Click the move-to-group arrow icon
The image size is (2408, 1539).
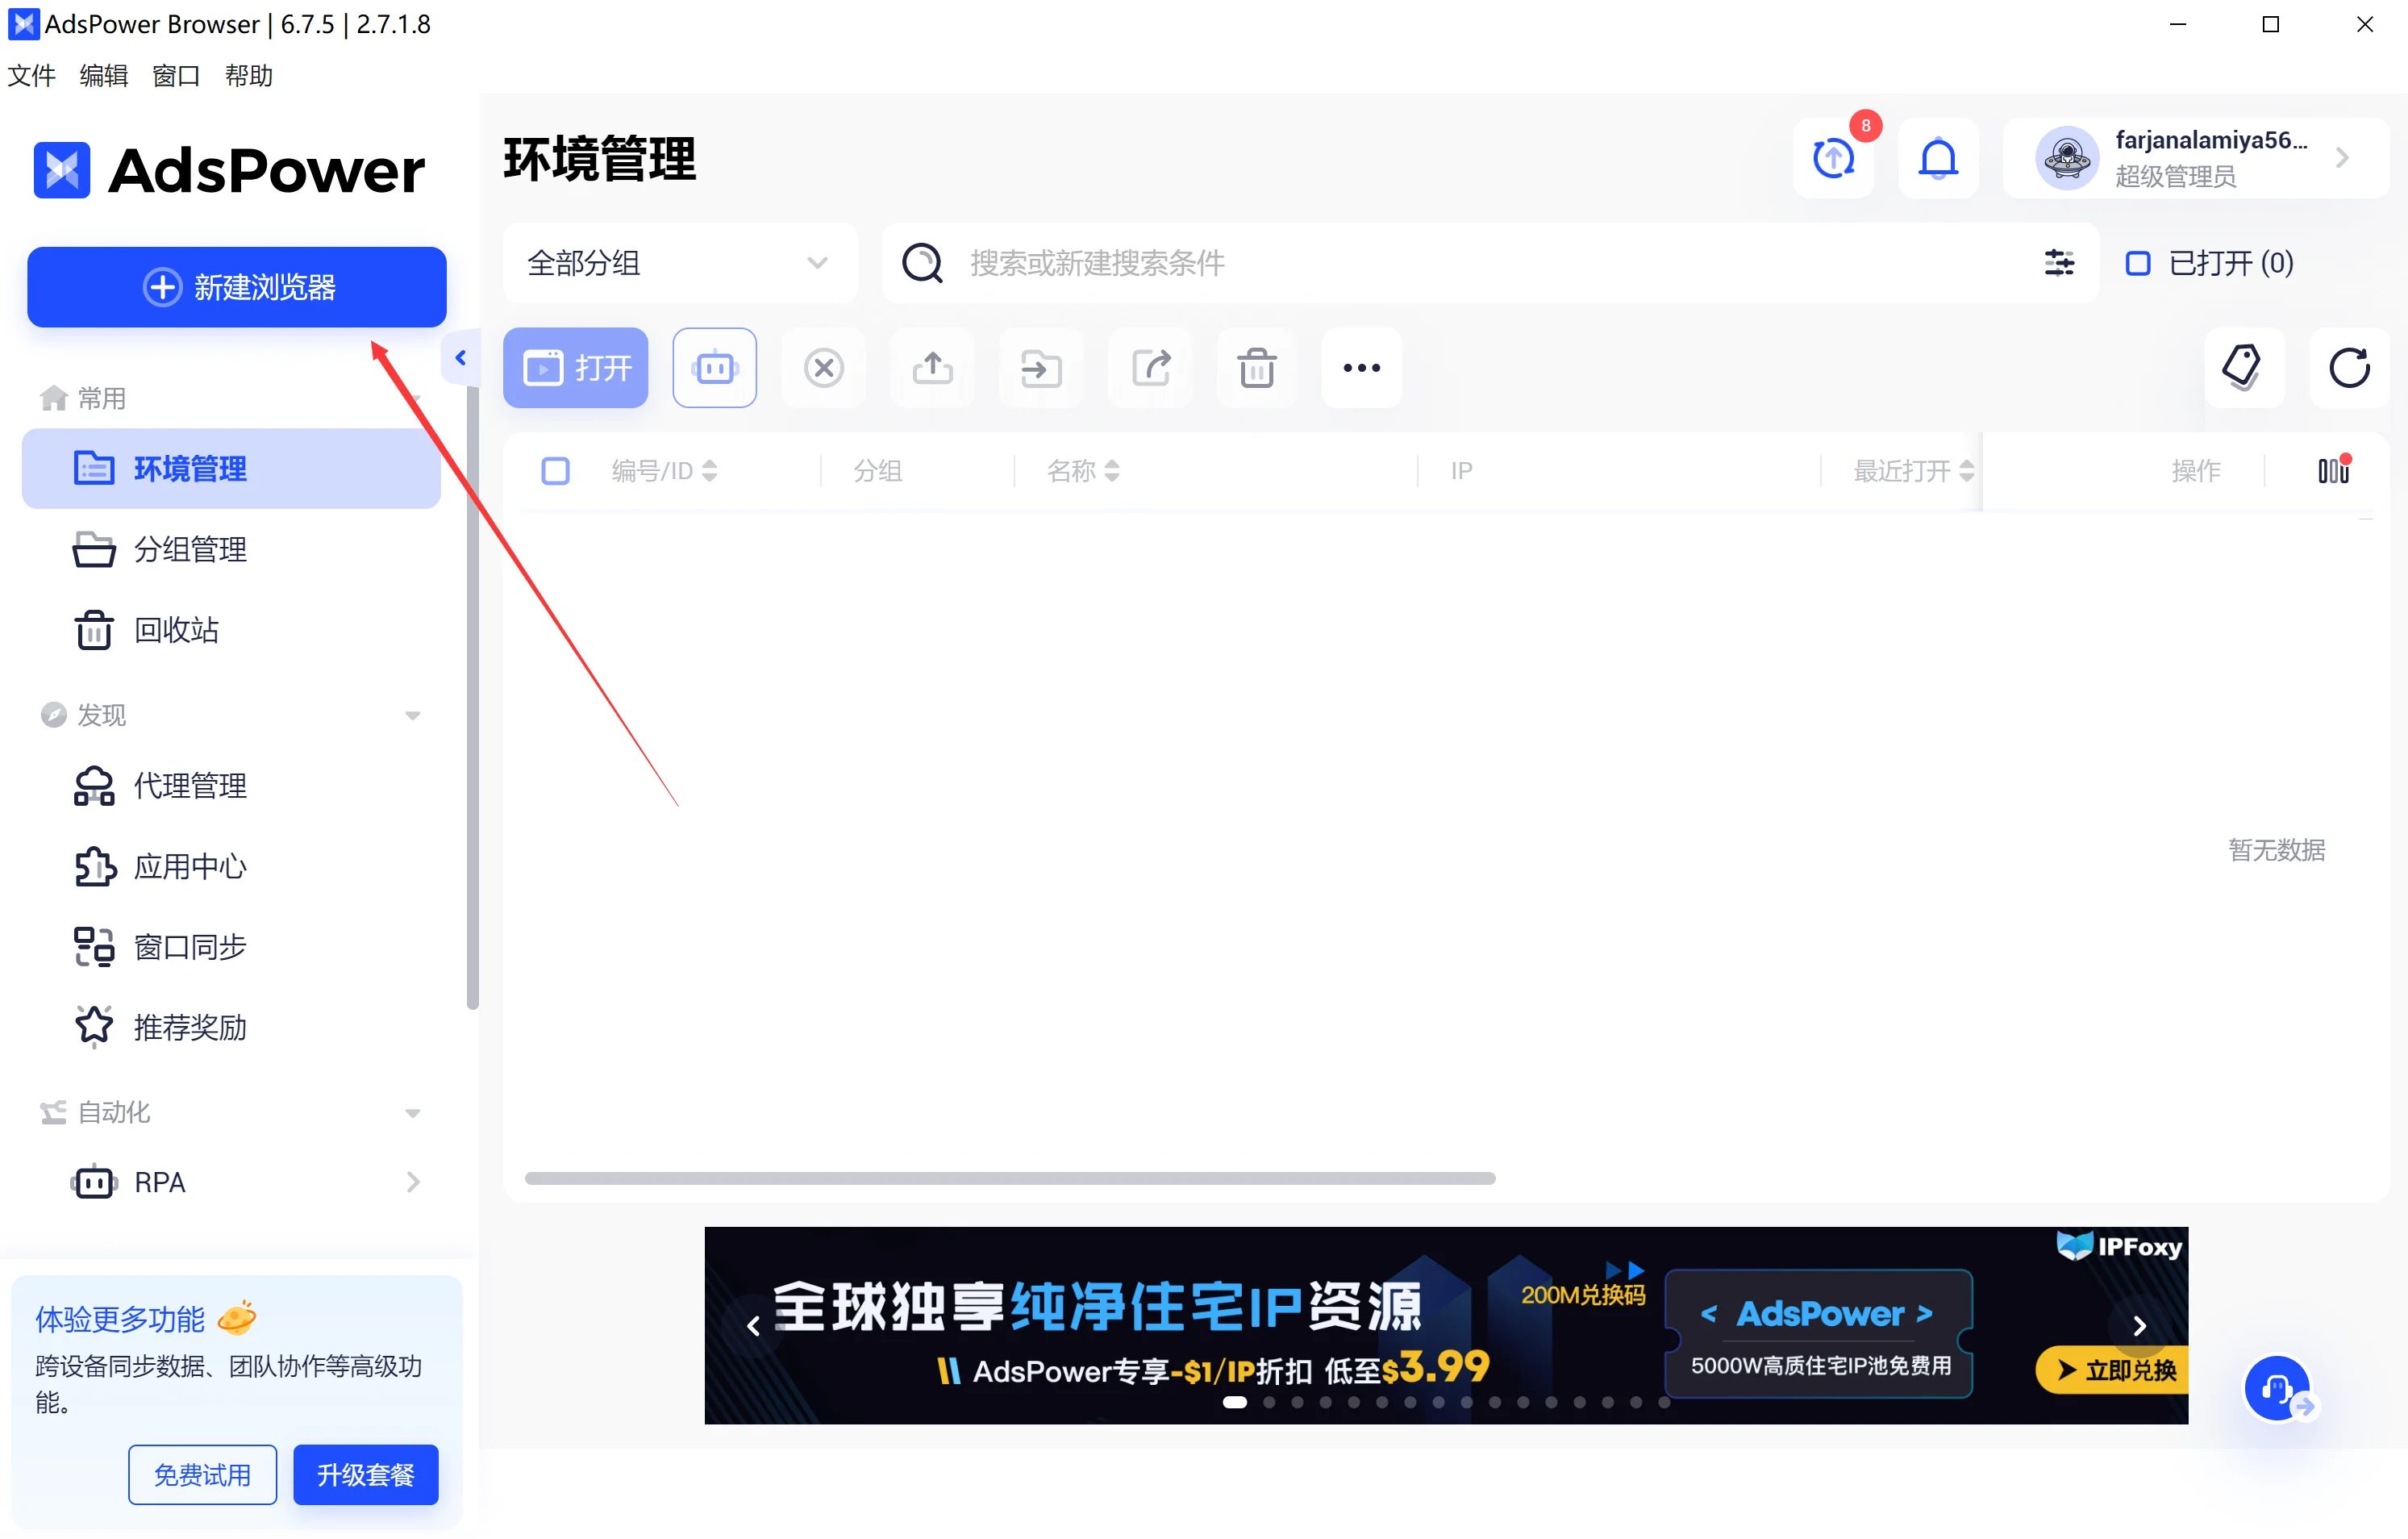1041,368
